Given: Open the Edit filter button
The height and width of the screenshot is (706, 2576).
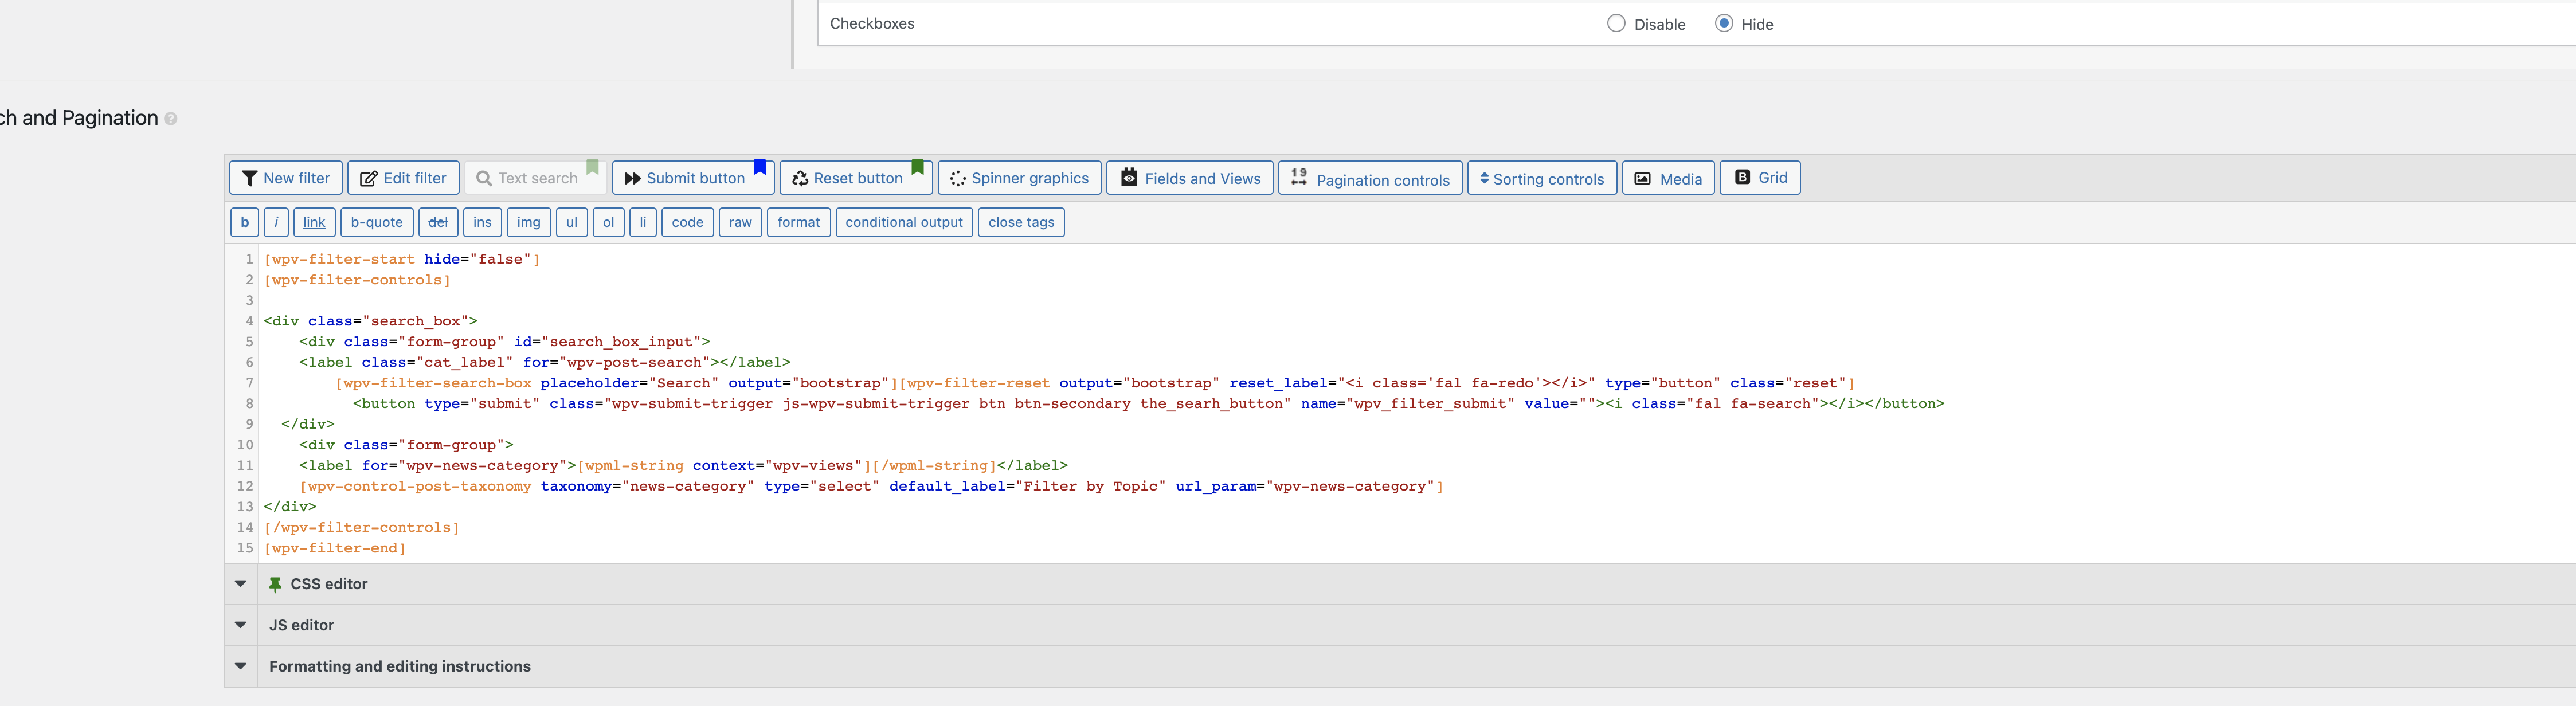Looking at the screenshot, I should tap(403, 178).
